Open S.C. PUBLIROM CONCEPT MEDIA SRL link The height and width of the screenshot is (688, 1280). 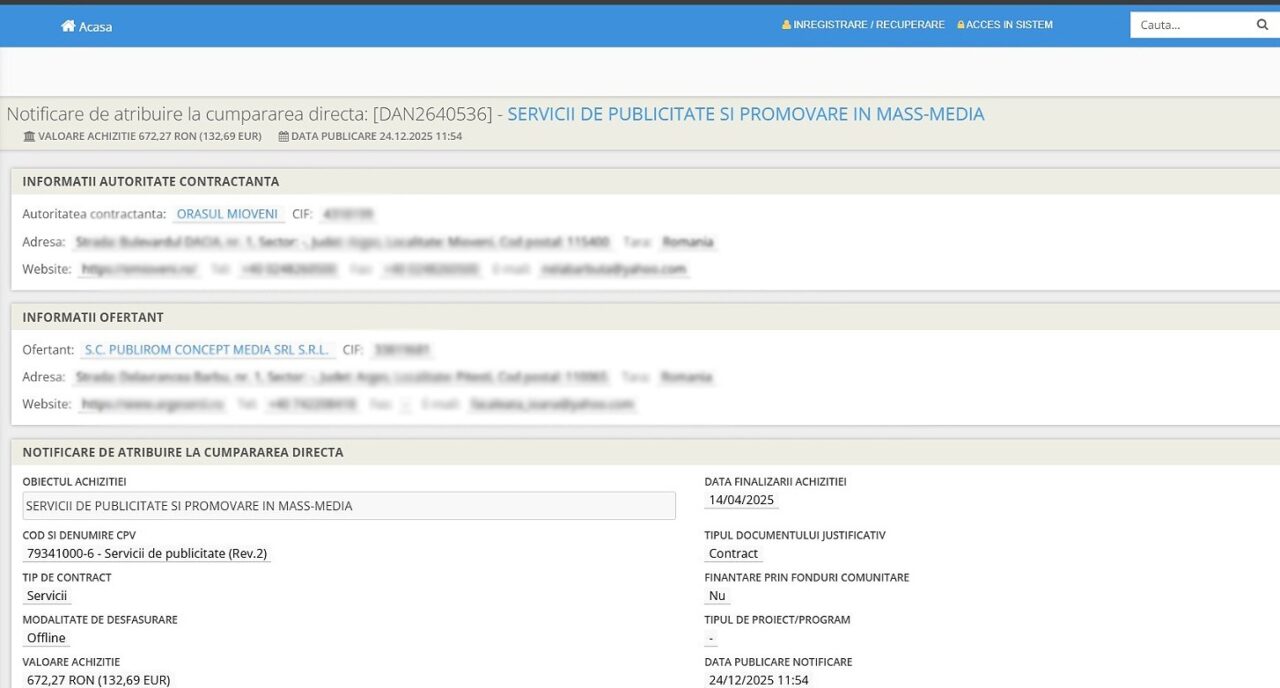click(207, 350)
